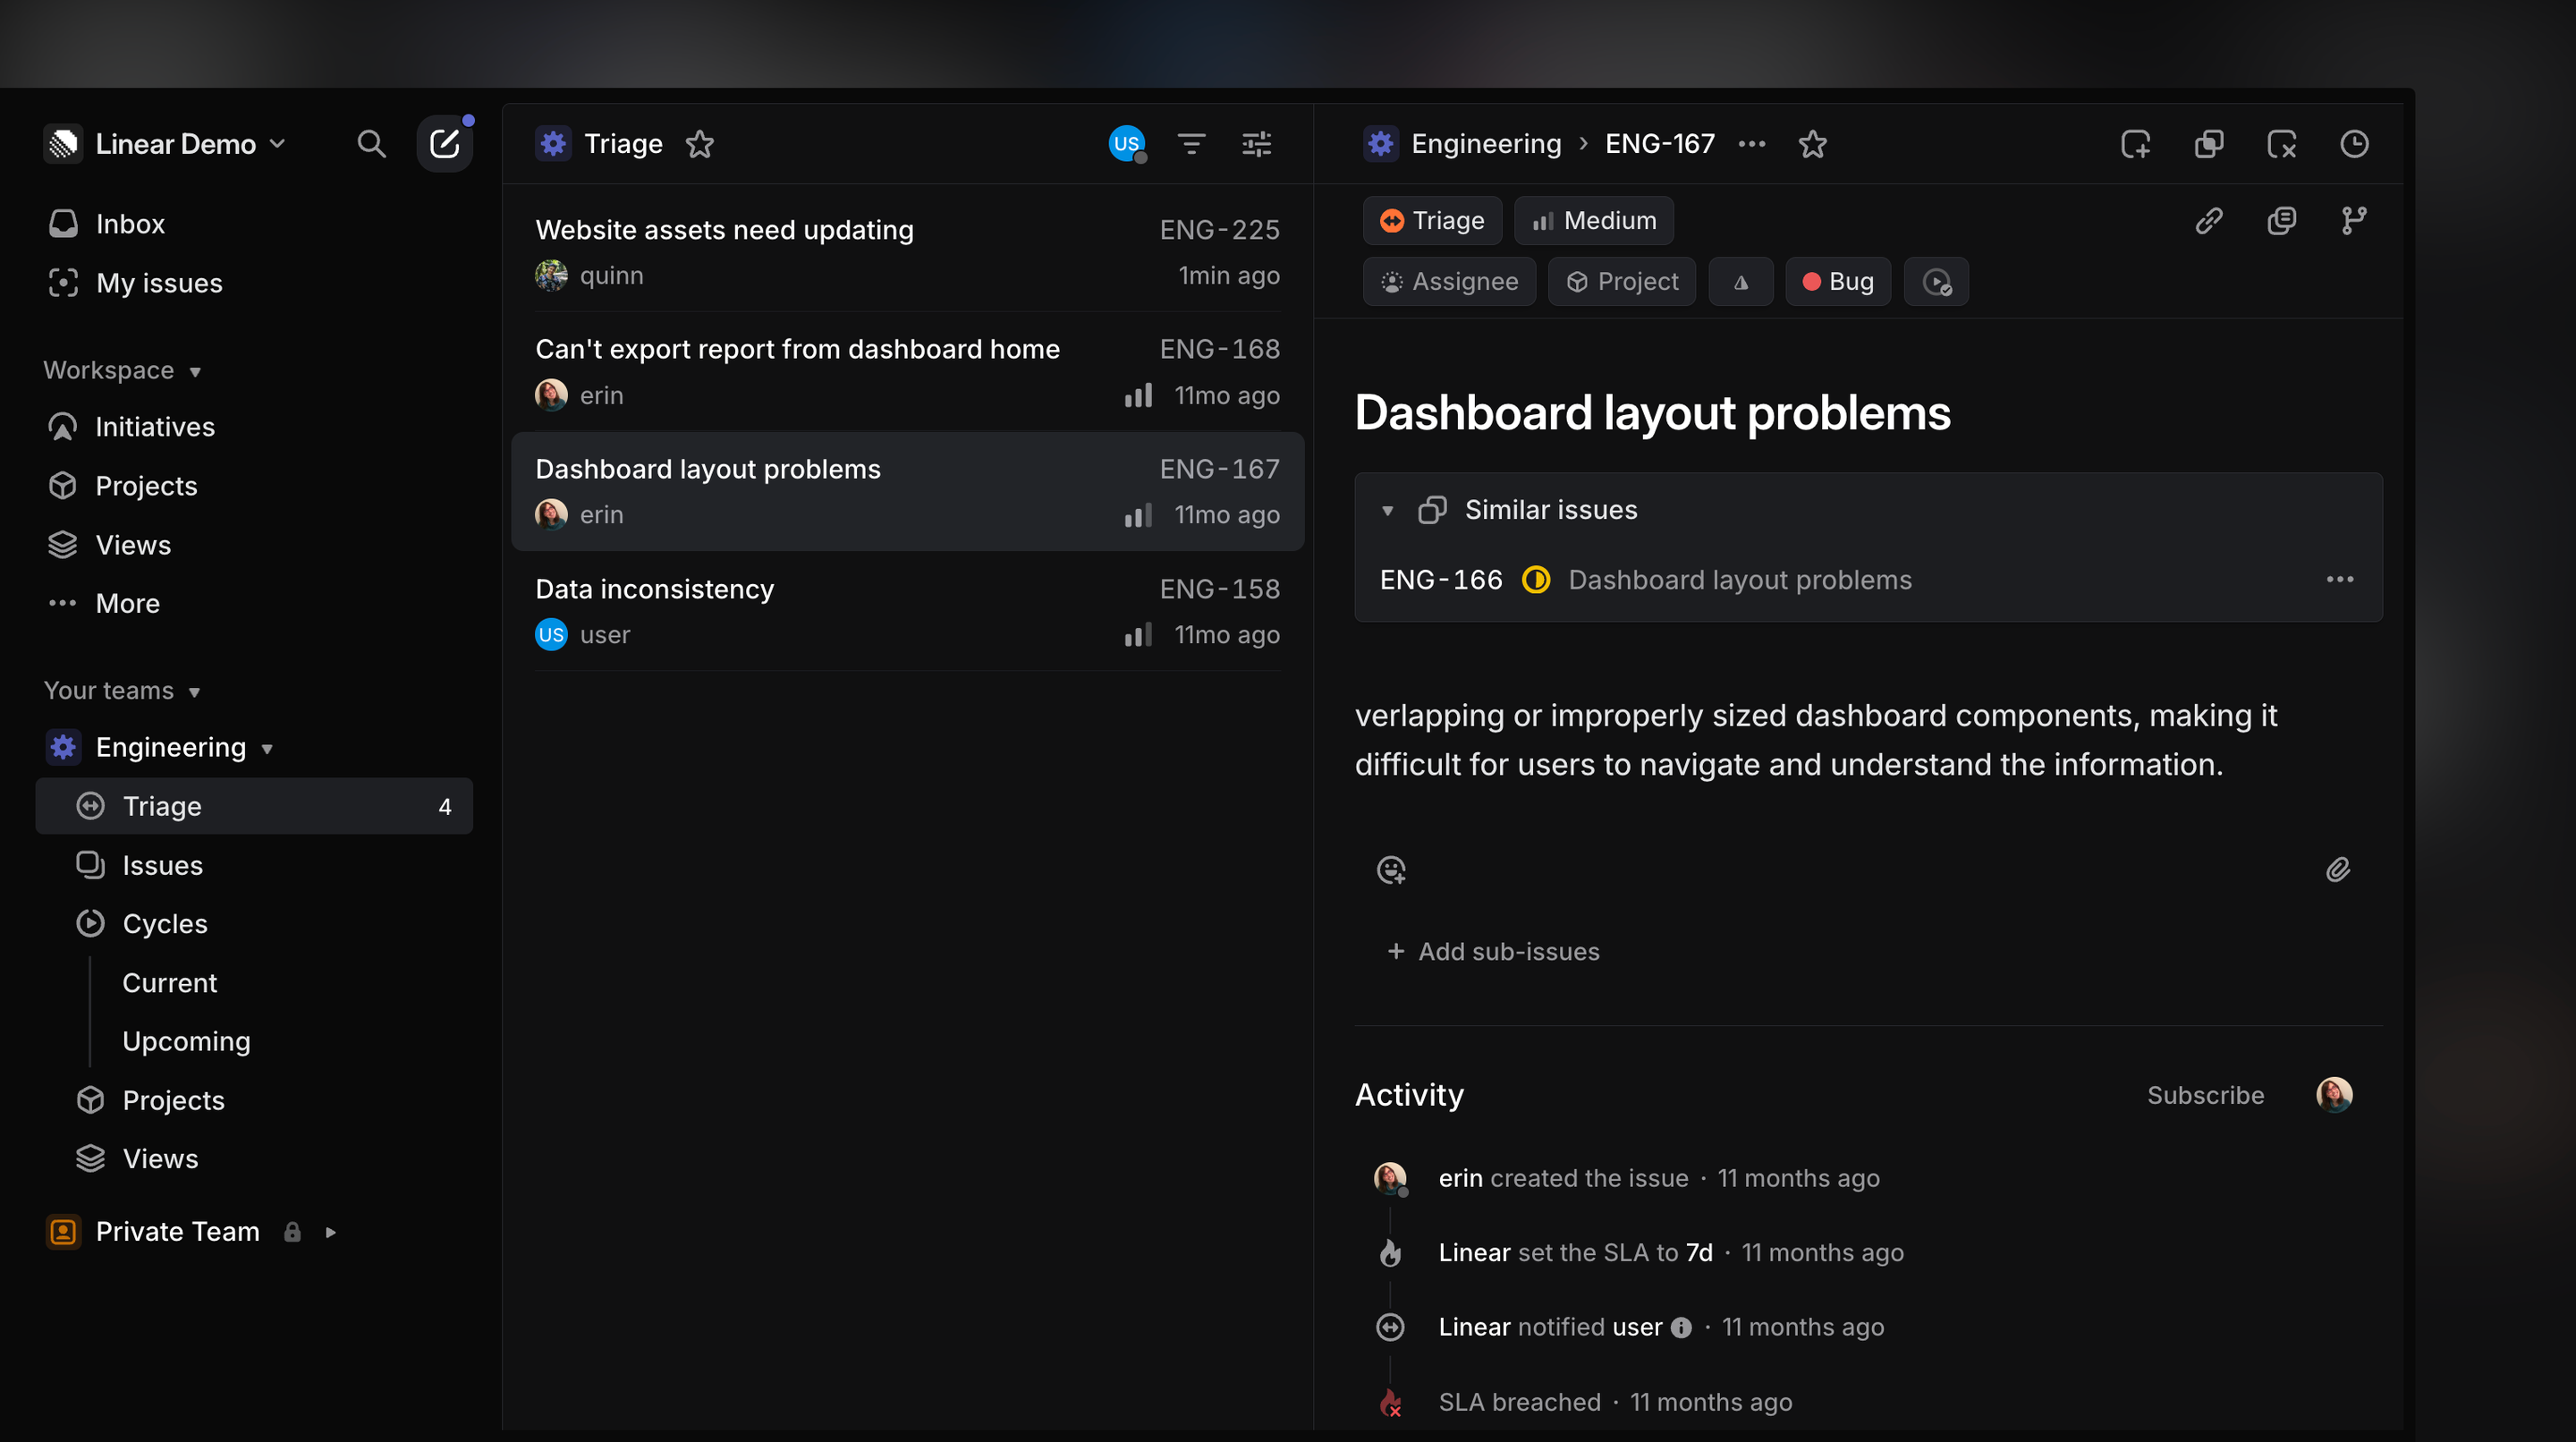Open Engineering Issues

click(x=254, y=866)
